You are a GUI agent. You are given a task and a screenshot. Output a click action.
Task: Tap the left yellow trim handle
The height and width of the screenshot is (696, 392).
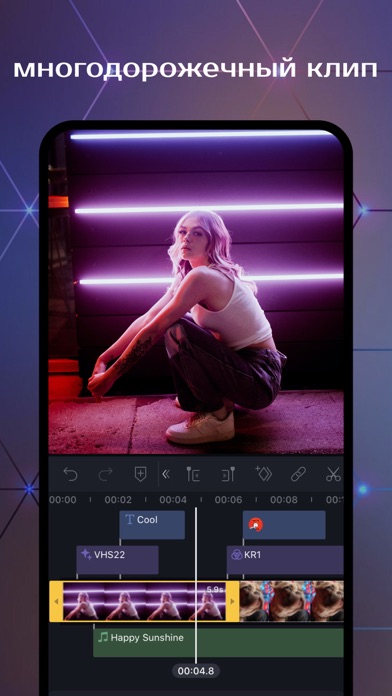[56, 601]
